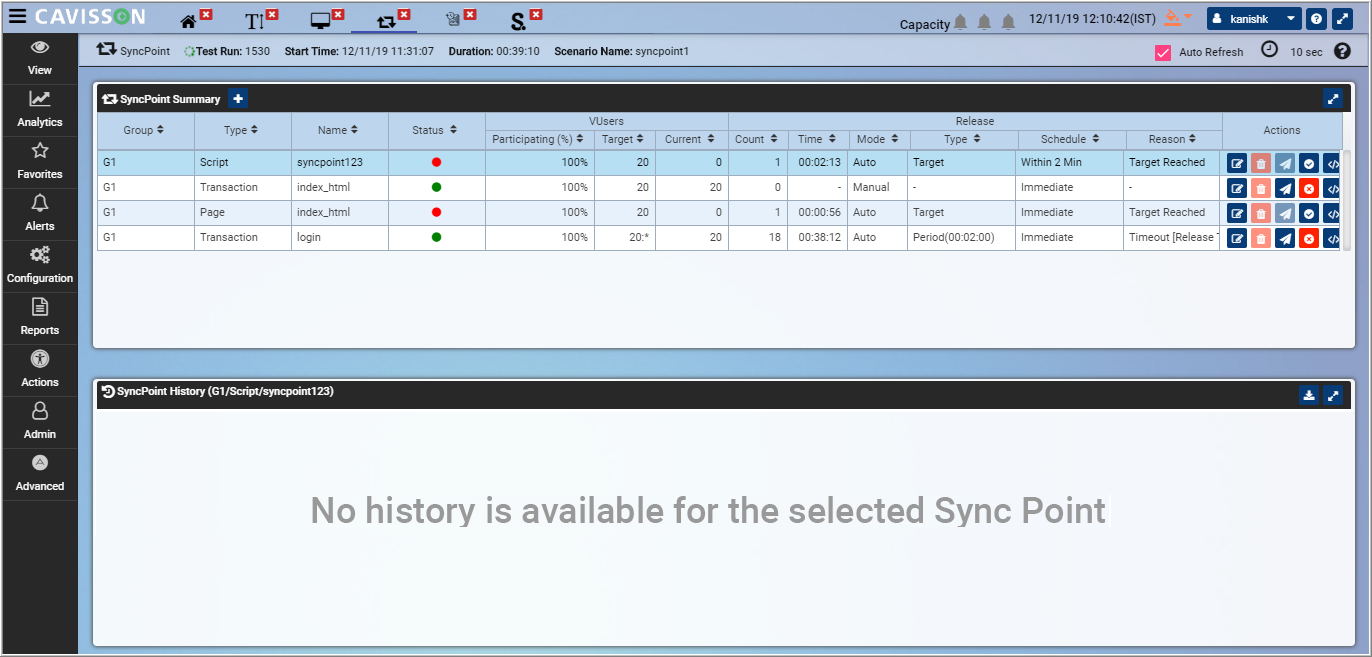Open Admin in the sidebar
1372x657 pixels.
40,422
